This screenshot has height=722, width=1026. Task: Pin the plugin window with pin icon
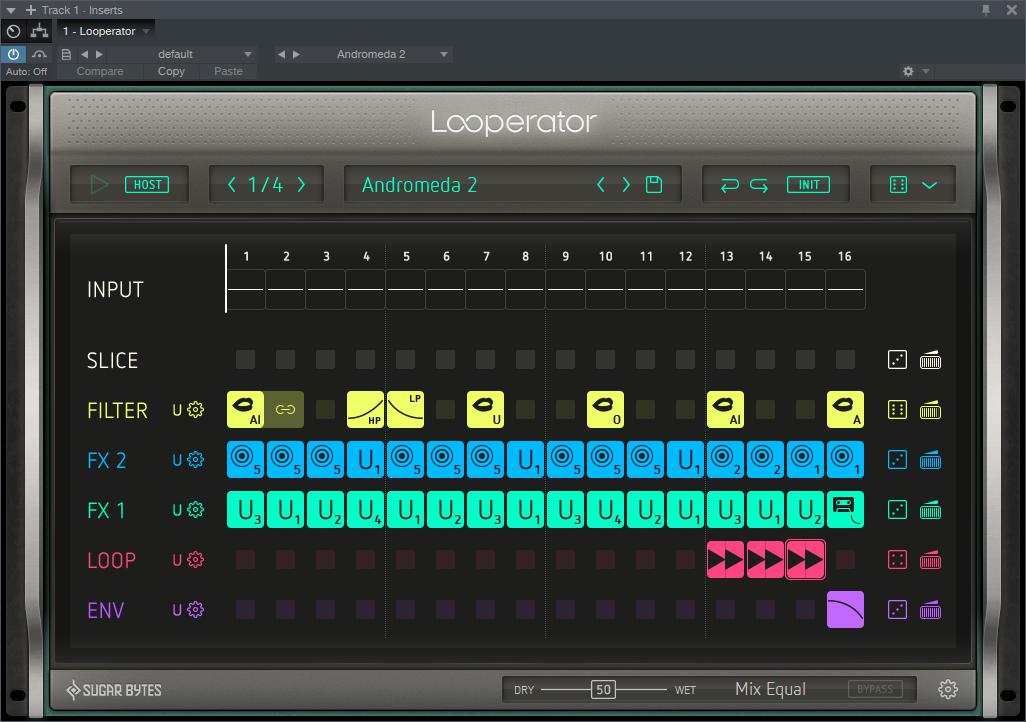985,10
